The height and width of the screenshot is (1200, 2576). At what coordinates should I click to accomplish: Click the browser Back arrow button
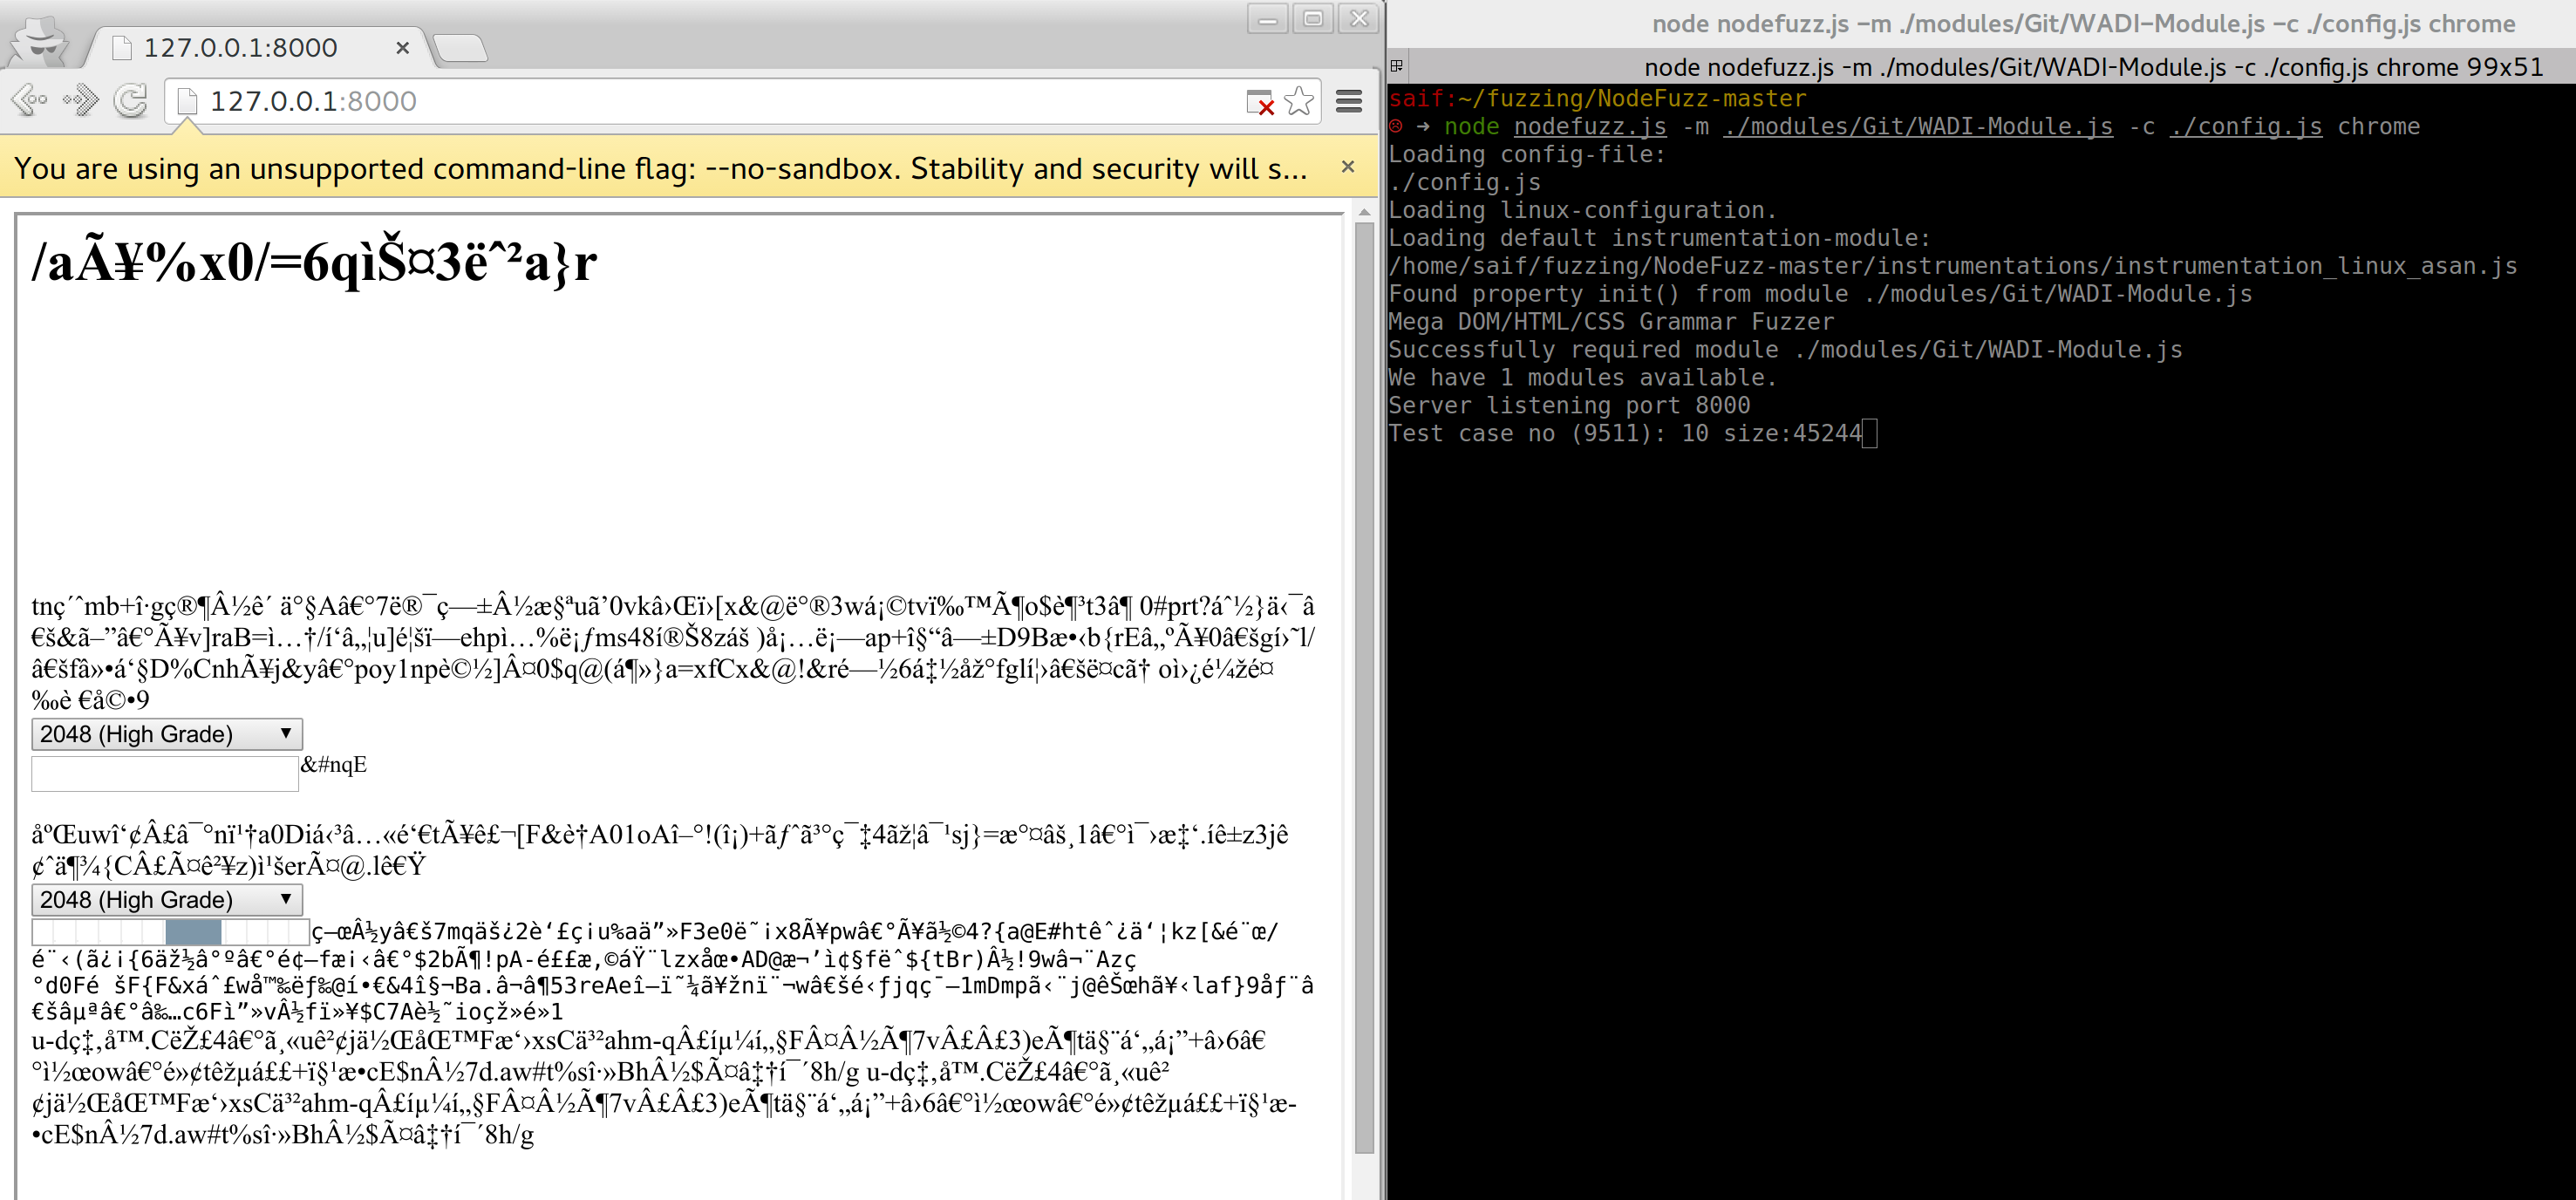point(29,100)
